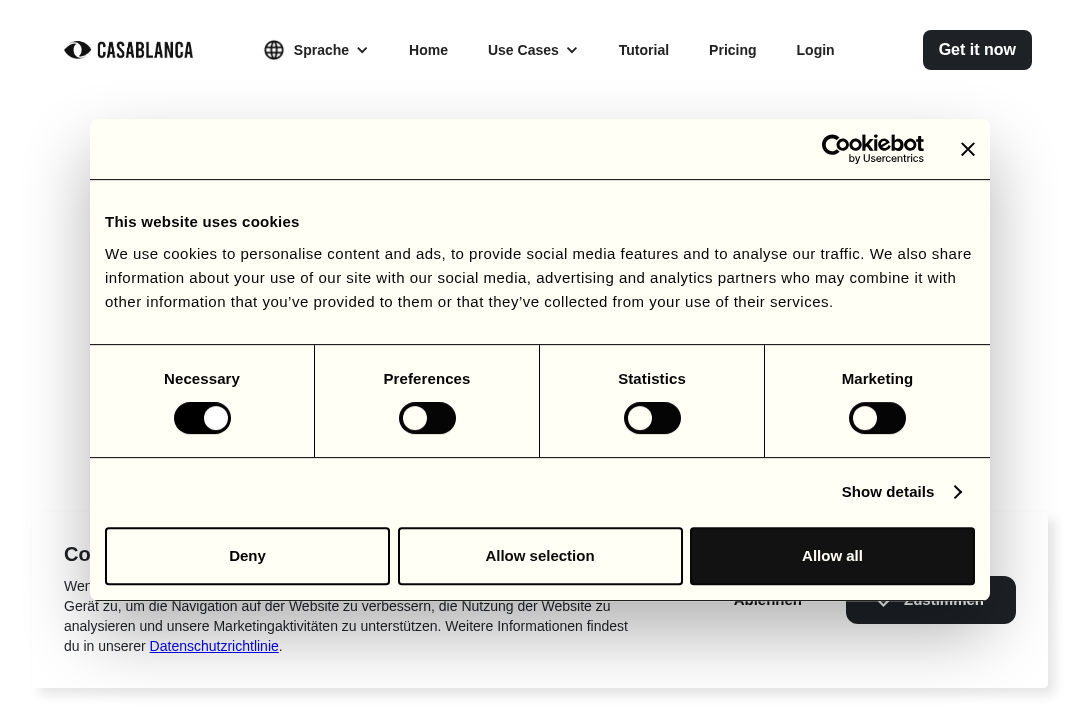This screenshot has height=720, width=1080.
Task: Click the Casablanca eye logo
Action: (78, 50)
